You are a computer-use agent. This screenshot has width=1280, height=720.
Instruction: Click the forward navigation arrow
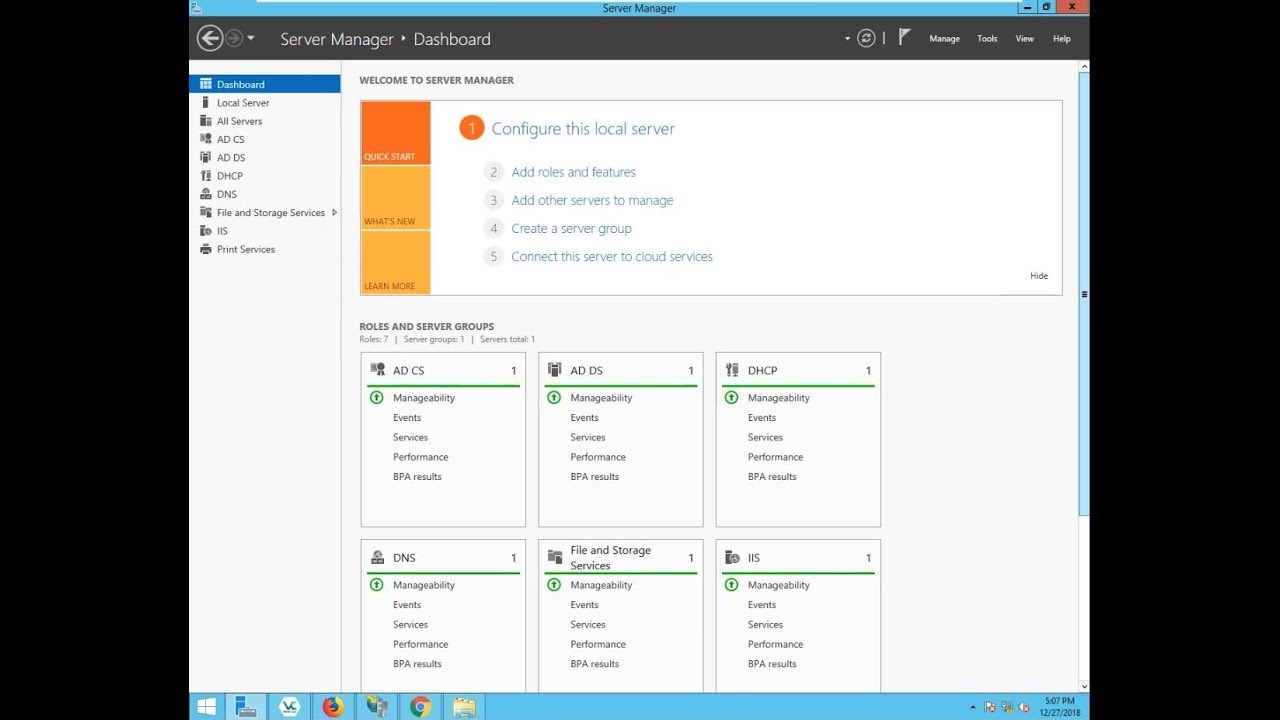(x=235, y=38)
